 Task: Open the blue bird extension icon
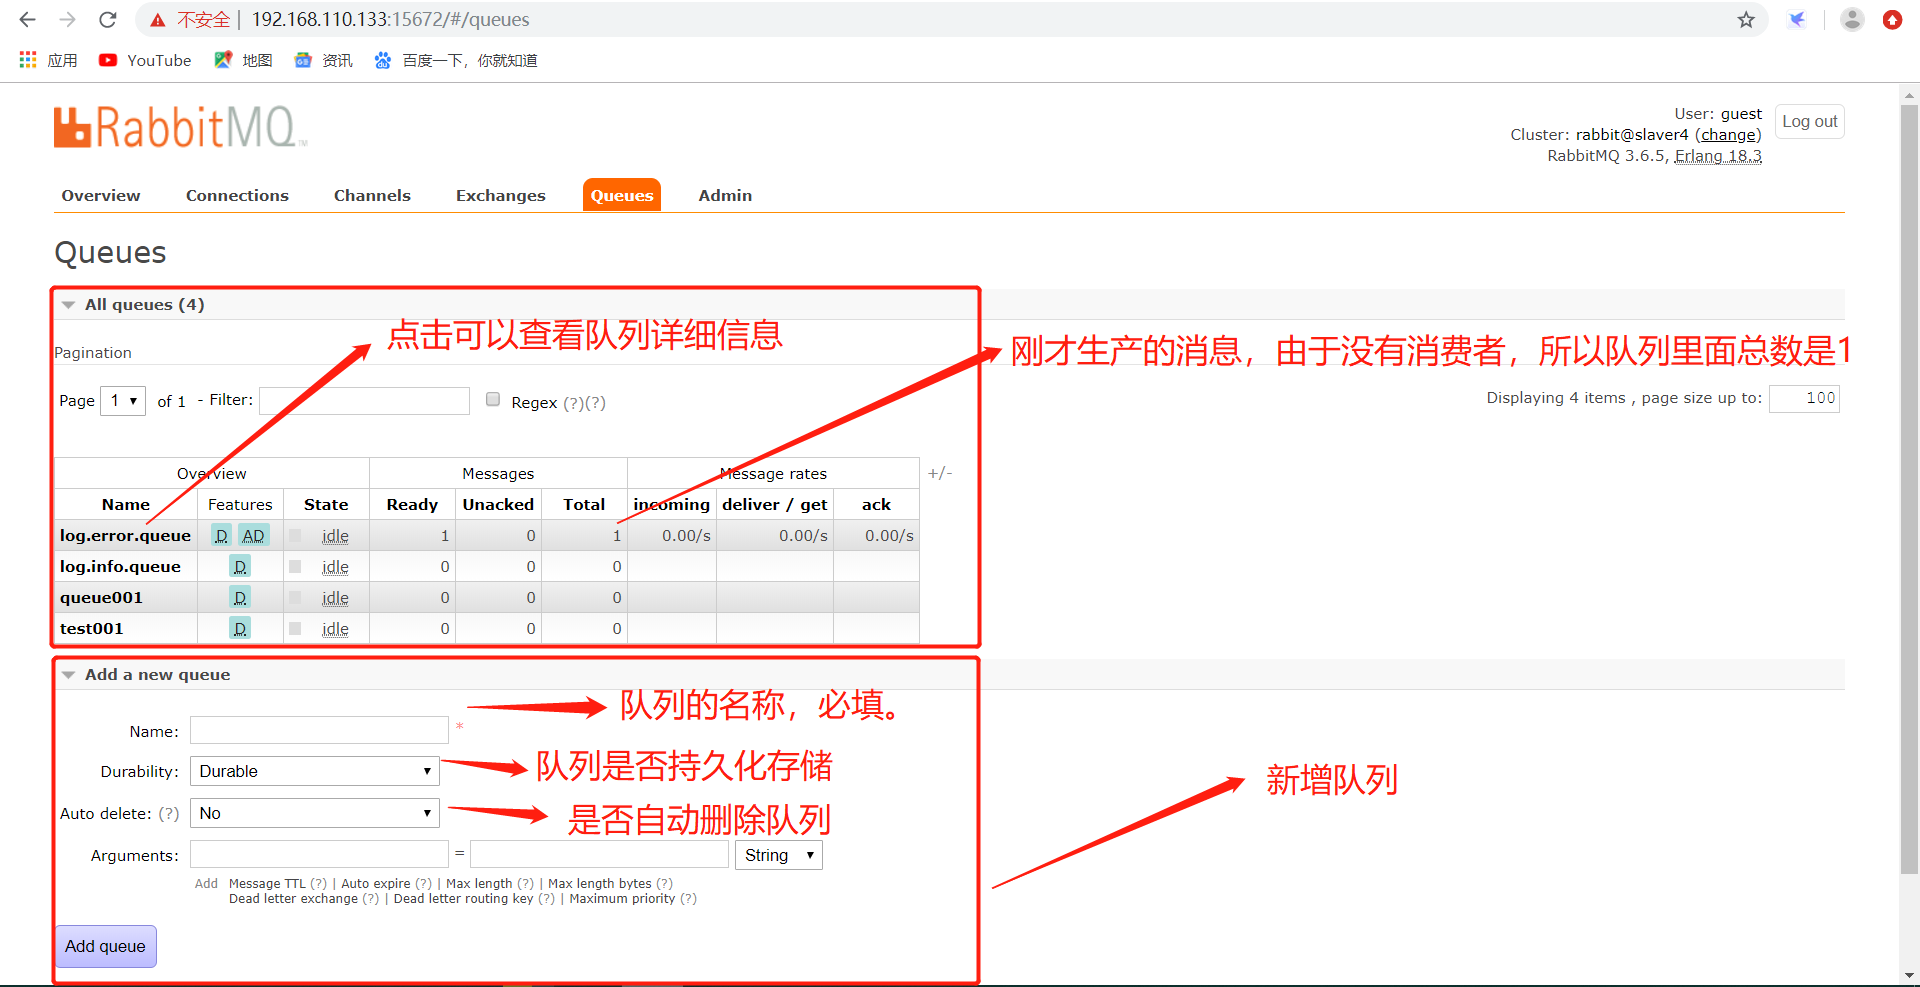1797,20
